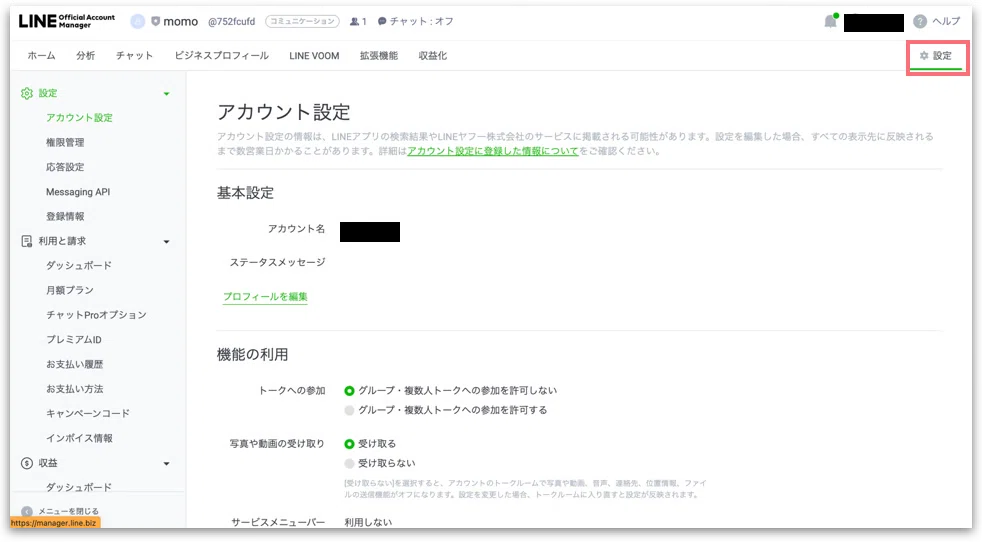
Task: Click the 収益 section header text
Action: (48, 463)
